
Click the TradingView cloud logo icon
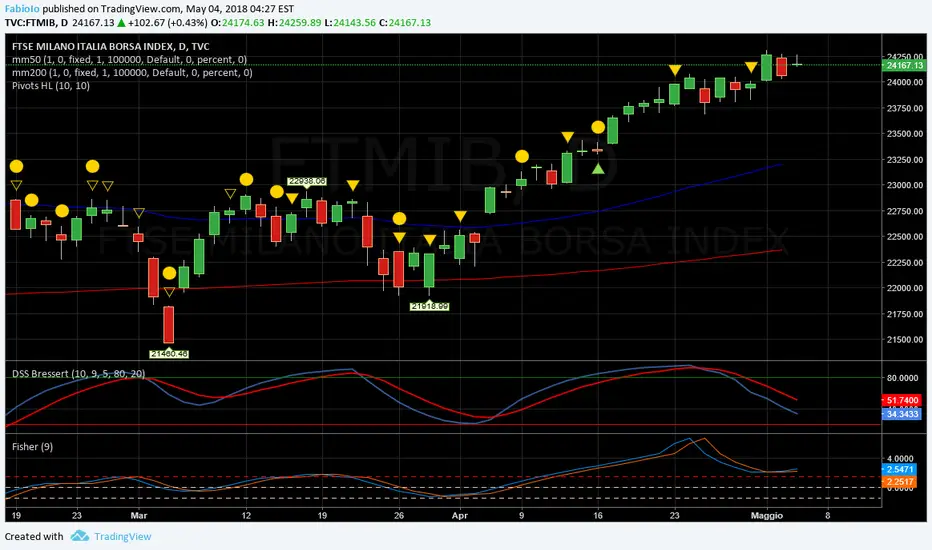pyautogui.click(x=80, y=536)
